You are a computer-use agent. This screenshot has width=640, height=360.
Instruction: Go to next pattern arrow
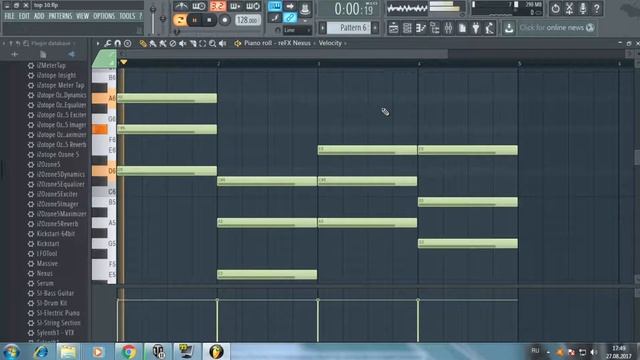tap(375, 28)
